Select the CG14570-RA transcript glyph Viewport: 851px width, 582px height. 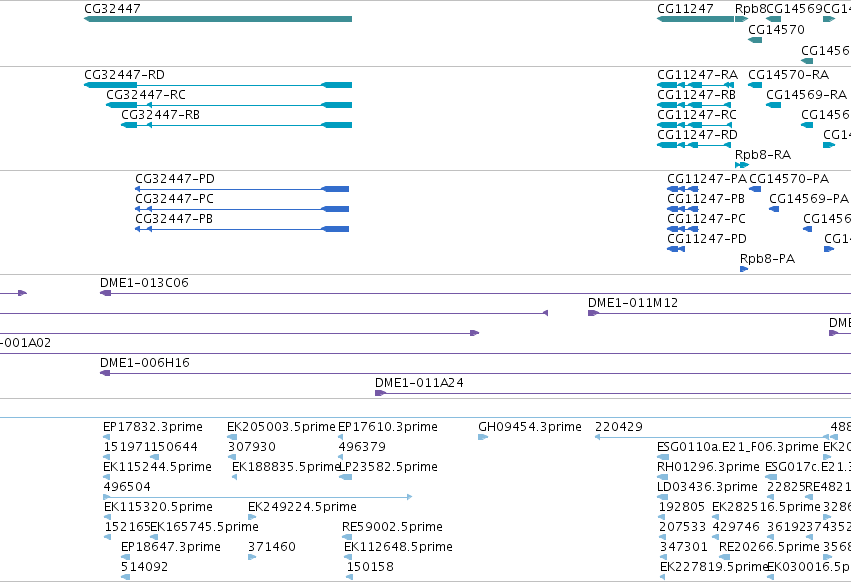[755, 85]
